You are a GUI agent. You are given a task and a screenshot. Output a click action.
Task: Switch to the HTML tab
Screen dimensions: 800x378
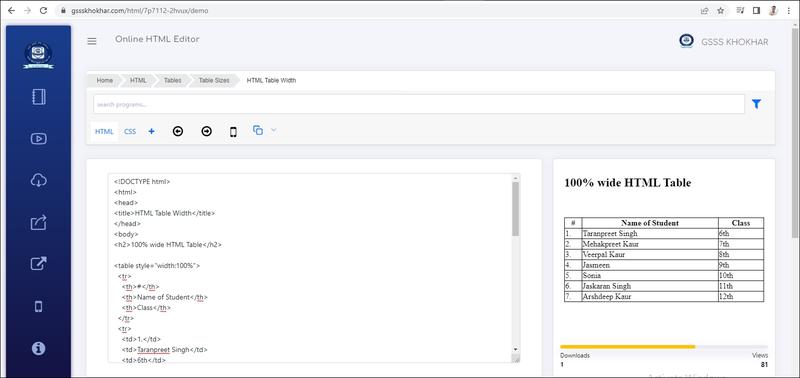[x=104, y=132]
